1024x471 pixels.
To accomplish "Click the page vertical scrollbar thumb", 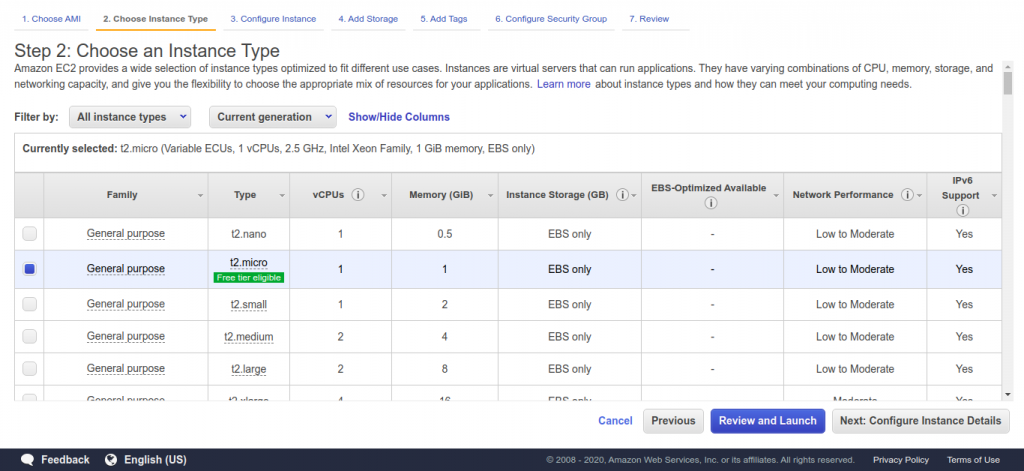I will (x=1008, y=84).
